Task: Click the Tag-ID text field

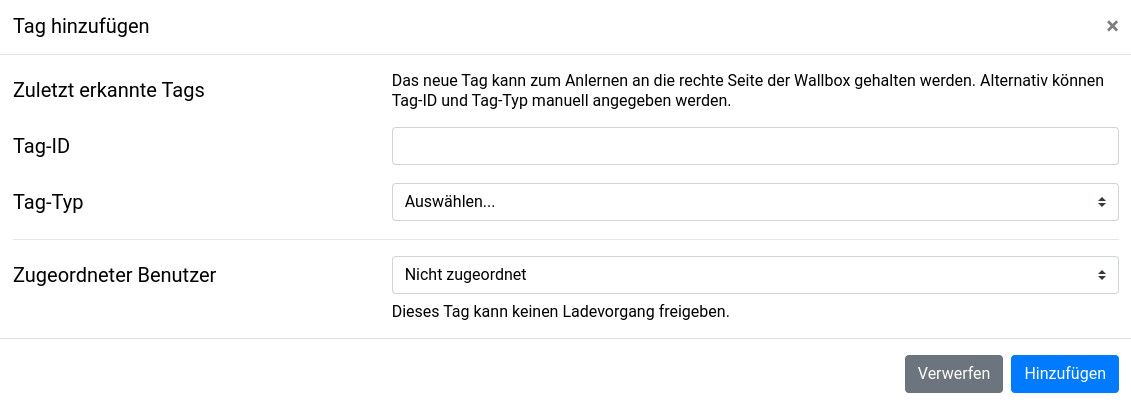Action: (x=755, y=146)
